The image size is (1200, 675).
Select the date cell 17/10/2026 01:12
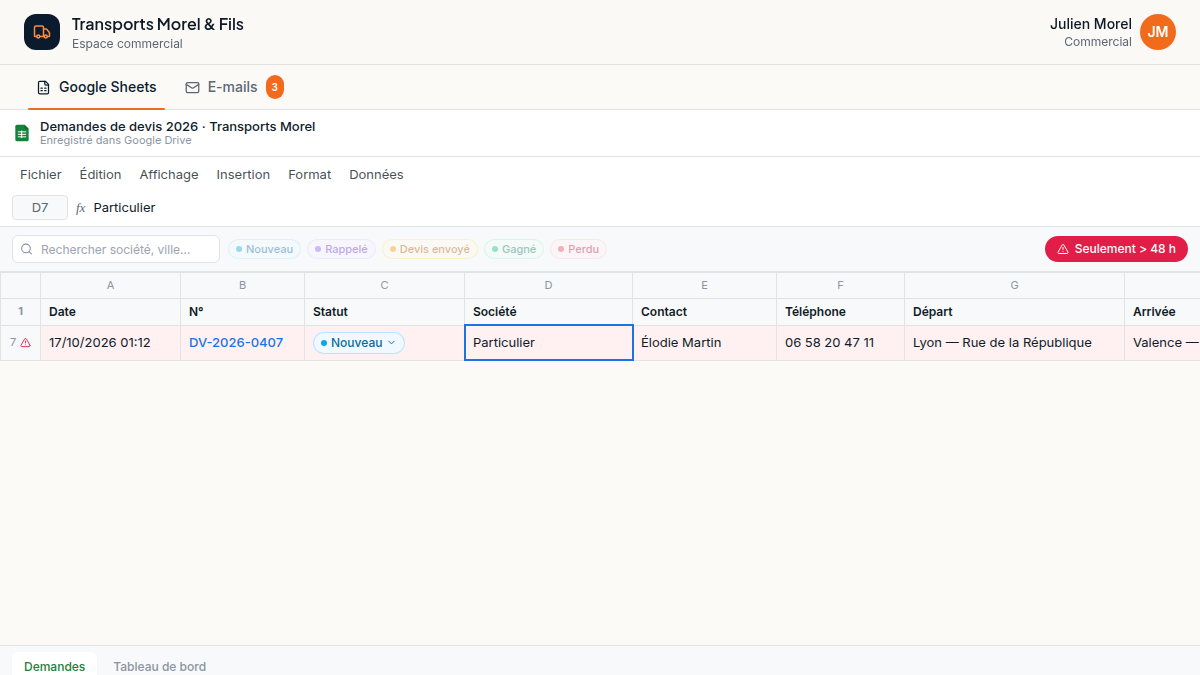[x=111, y=343]
